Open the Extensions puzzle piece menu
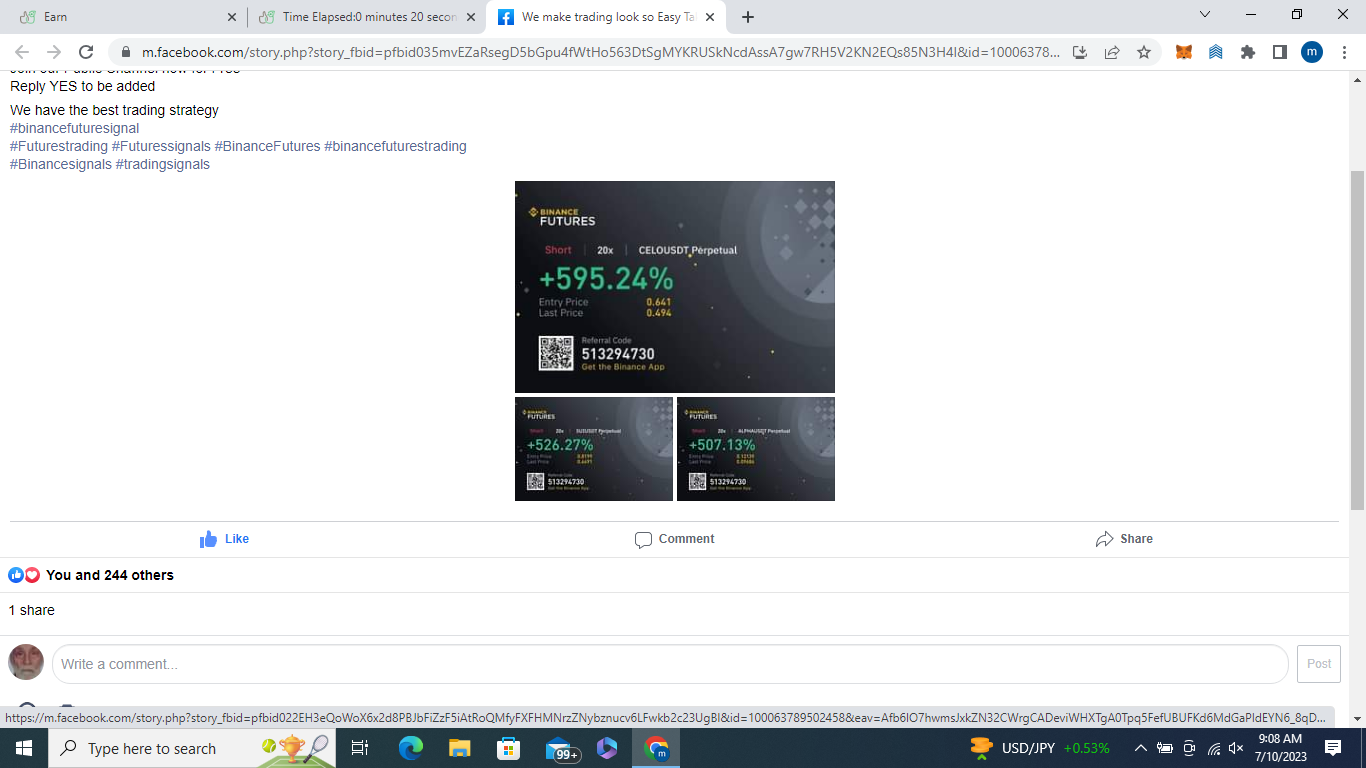This screenshot has width=1366, height=768. pyautogui.click(x=1248, y=52)
